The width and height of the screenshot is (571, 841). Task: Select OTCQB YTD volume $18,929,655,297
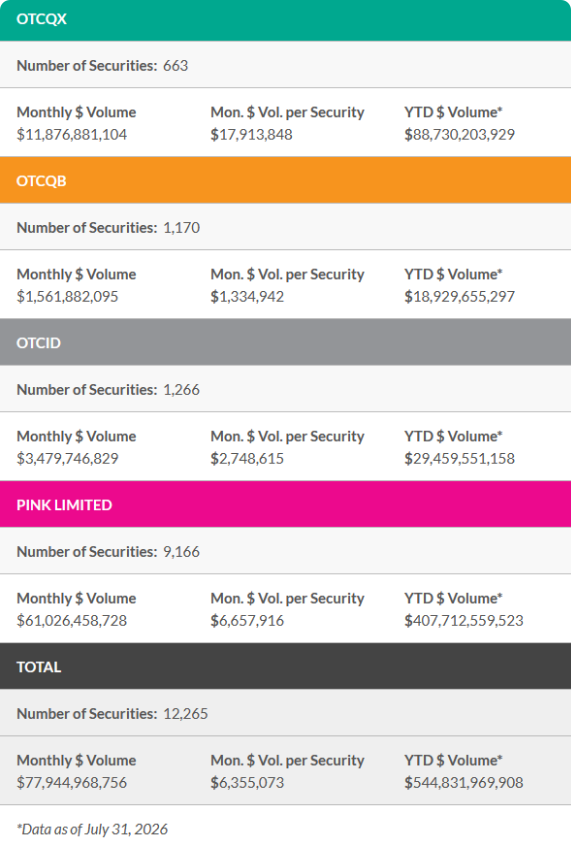coord(459,296)
